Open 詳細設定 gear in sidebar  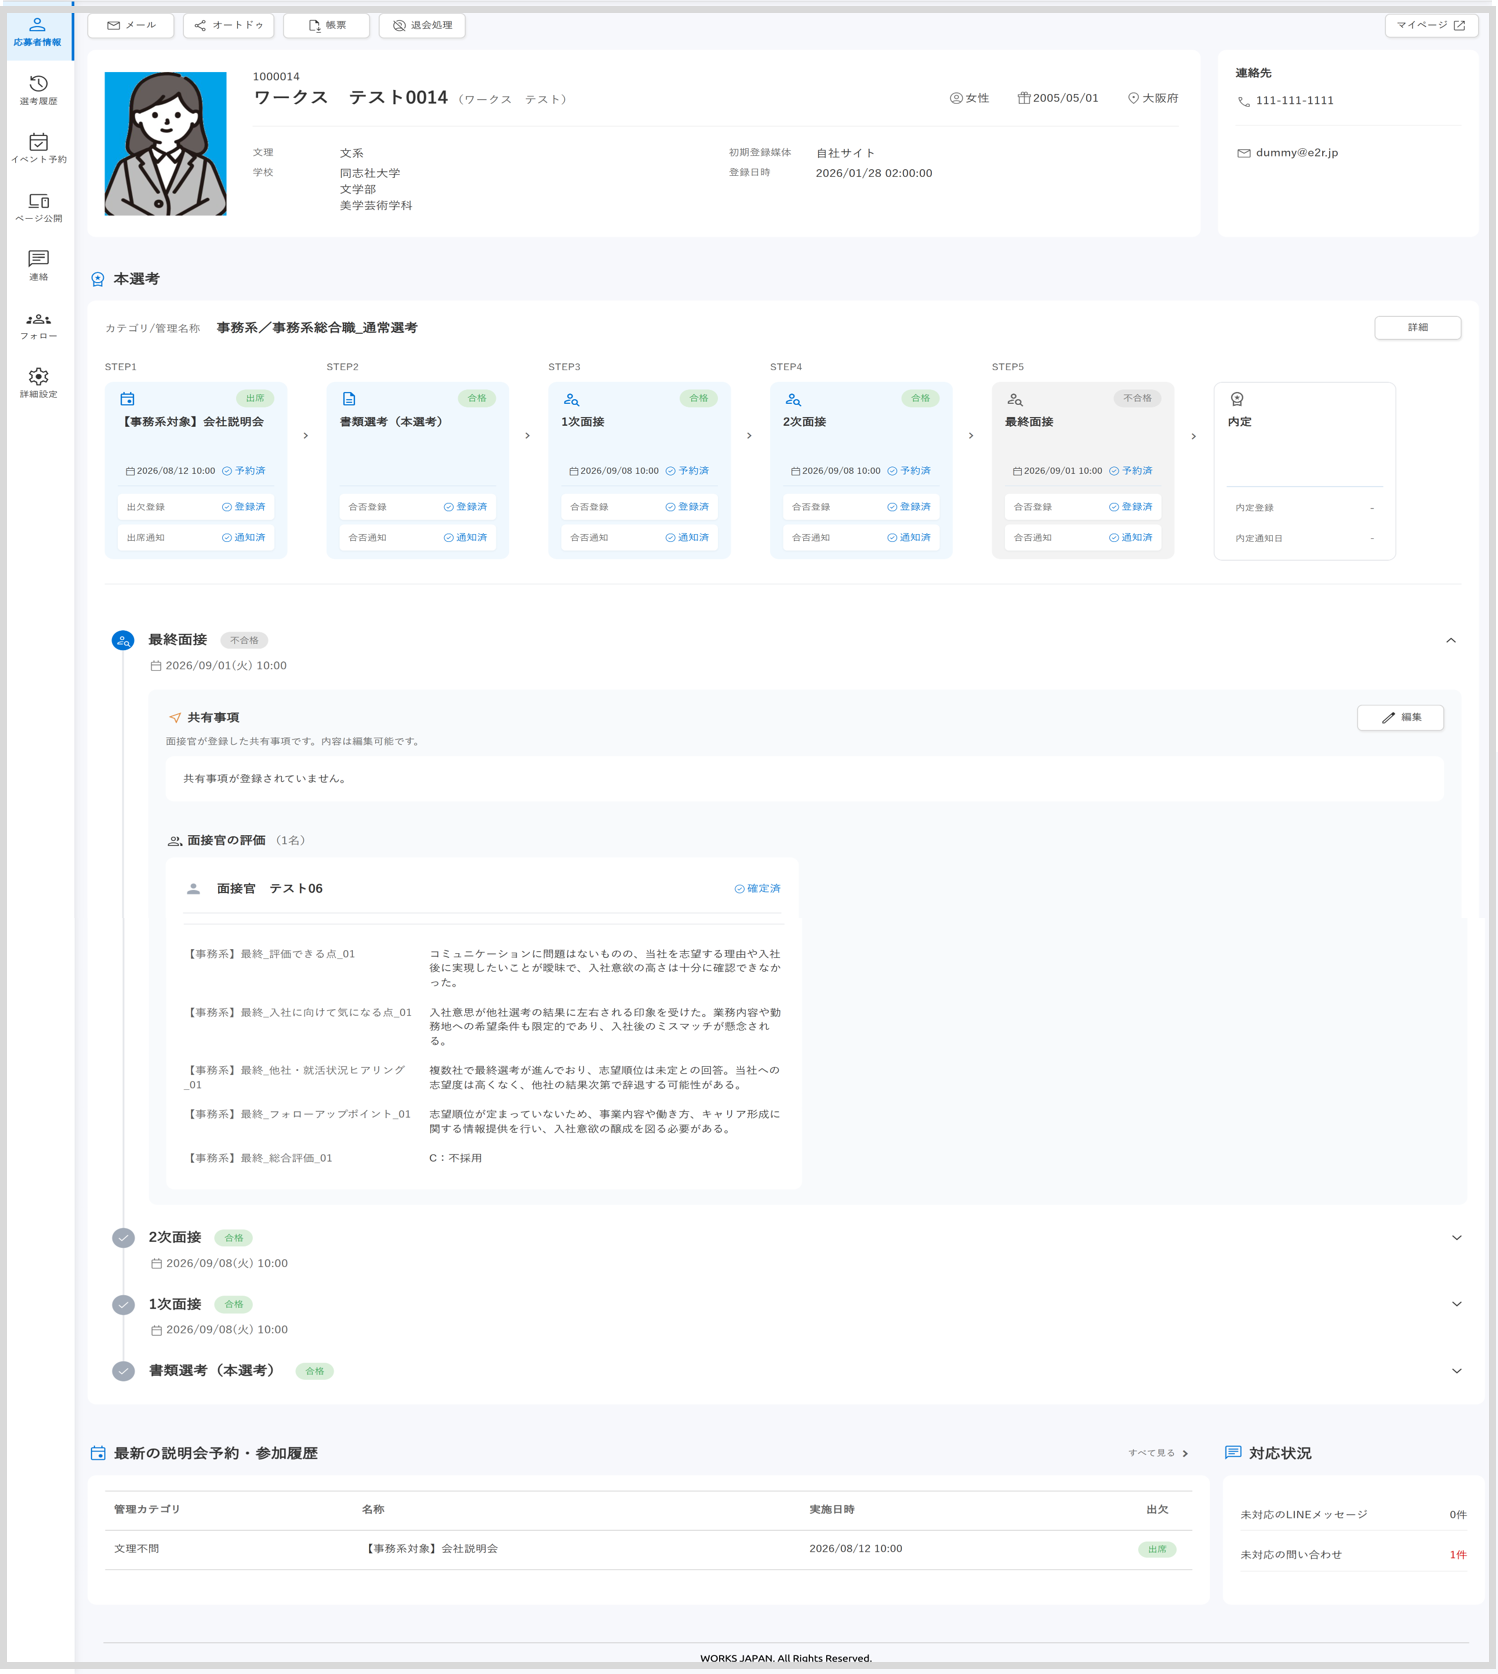tap(38, 383)
